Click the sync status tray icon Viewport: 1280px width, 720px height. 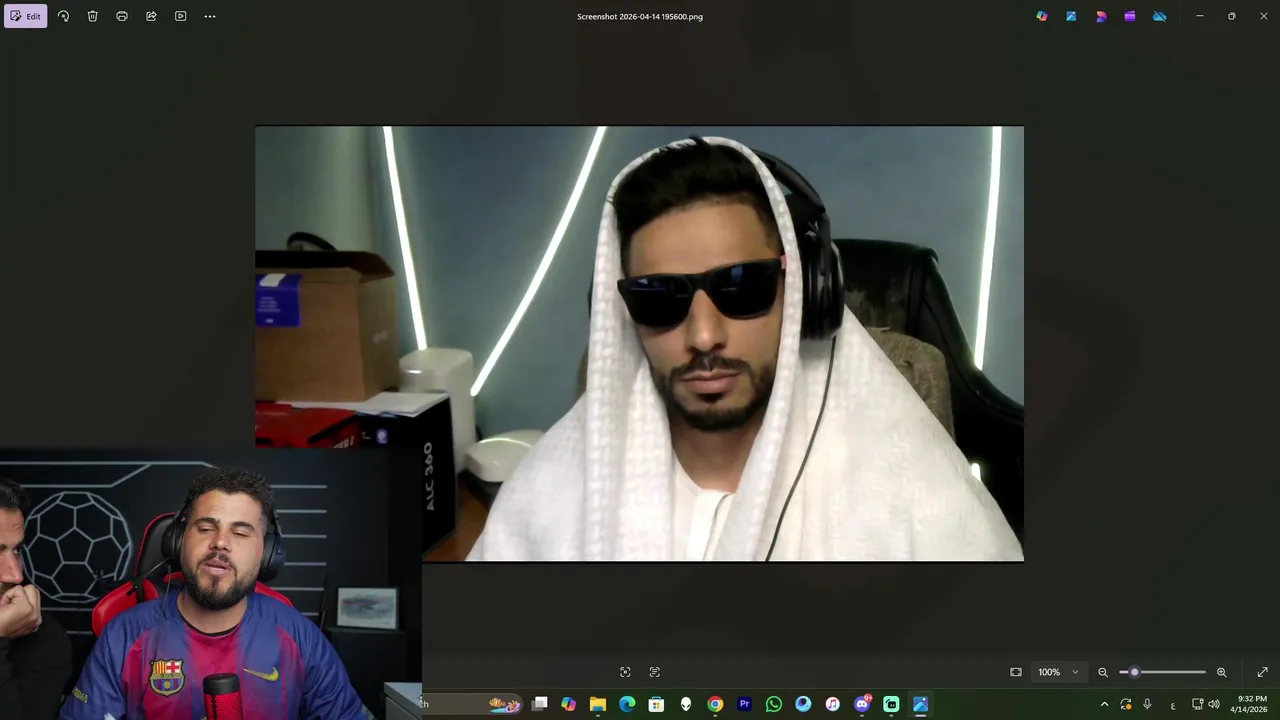(1126, 704)
